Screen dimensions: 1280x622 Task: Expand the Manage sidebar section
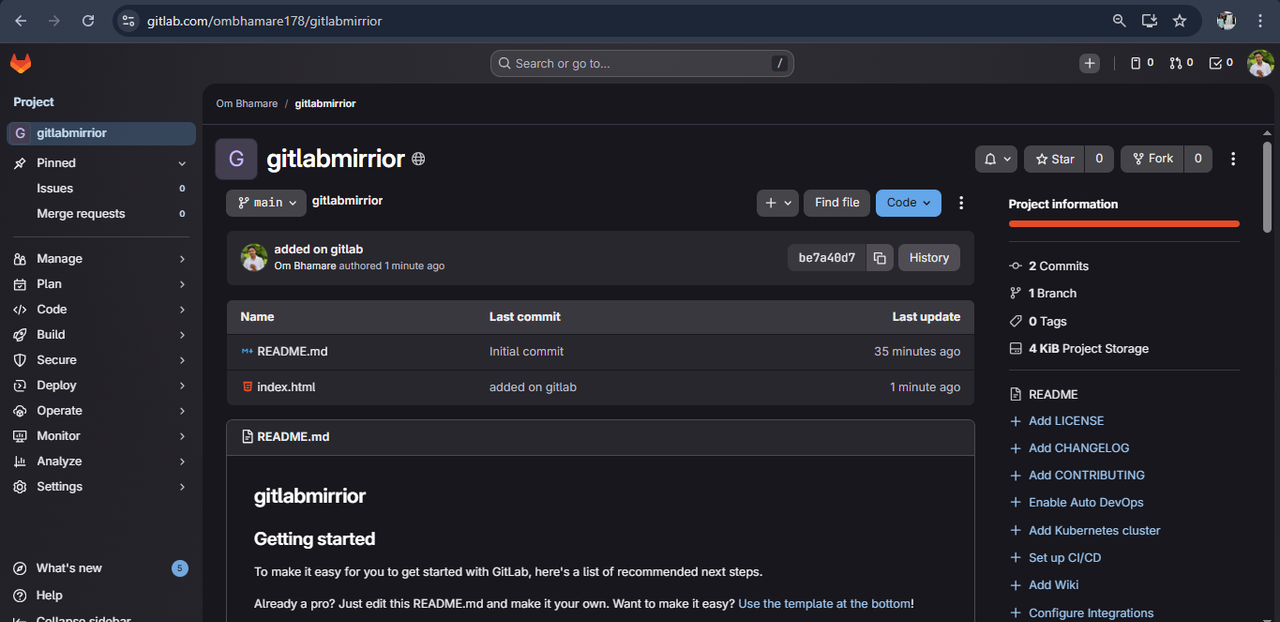100,259
